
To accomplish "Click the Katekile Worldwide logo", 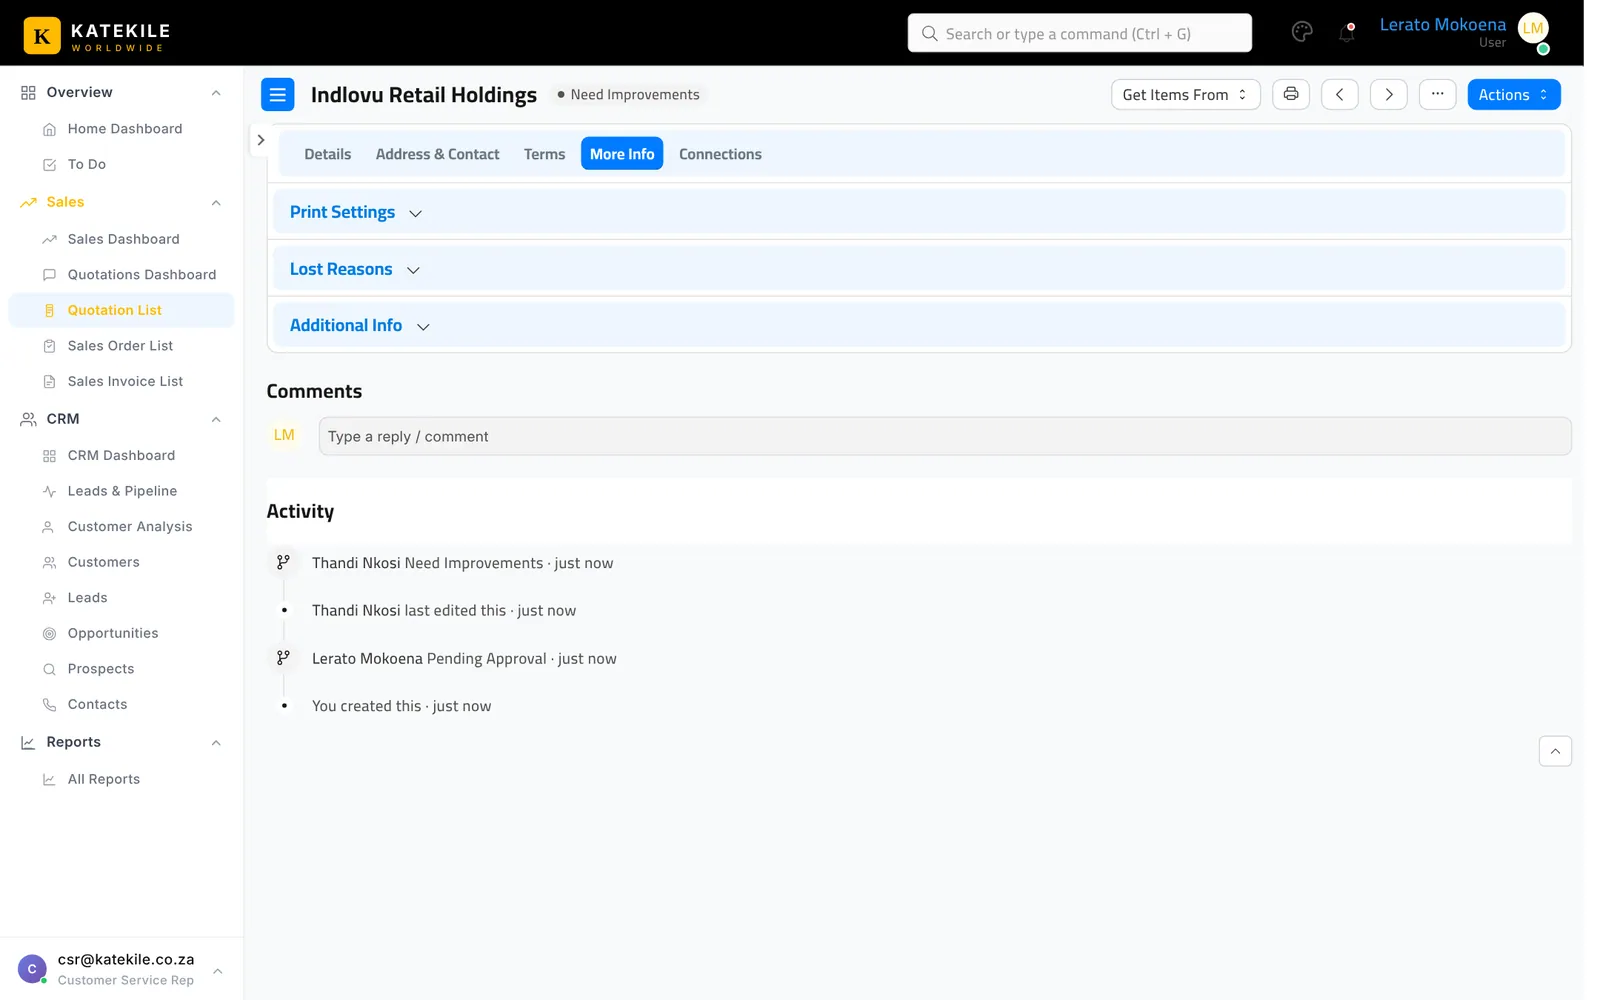I will coord(97,35).
